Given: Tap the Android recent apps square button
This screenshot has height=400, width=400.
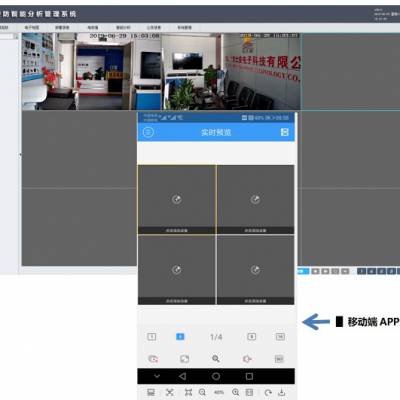Looking at the screenshot, I should (x=249, y=376).
